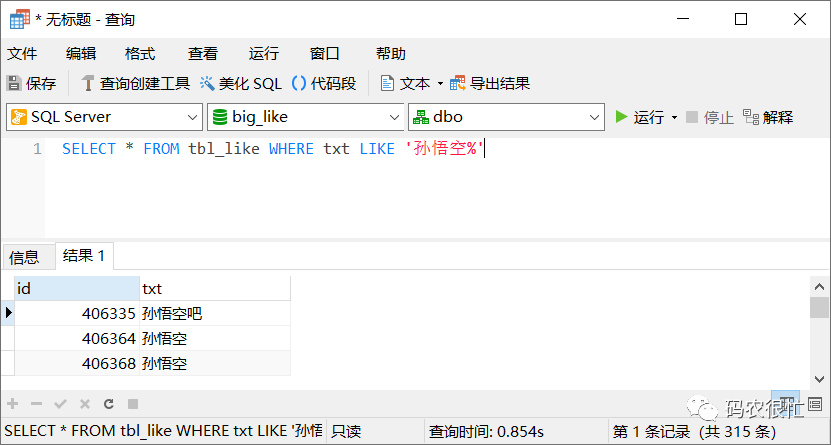This screenshot has width=831, height=445.
Task: Select the txt cell 孙悟空吧
Action: point(215,314)
